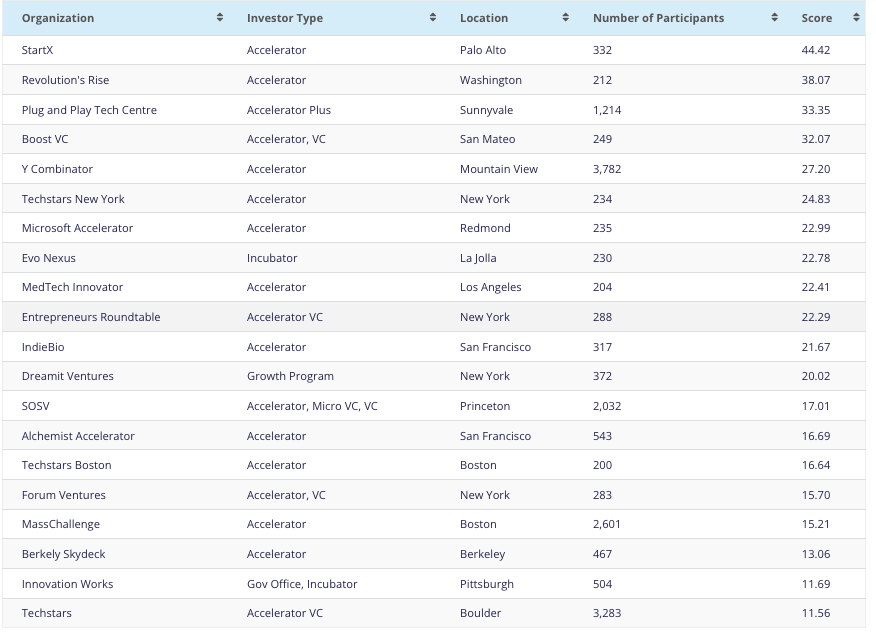Select Y Combinator in the list
This screenshot has height=632, width=876.
57,169
